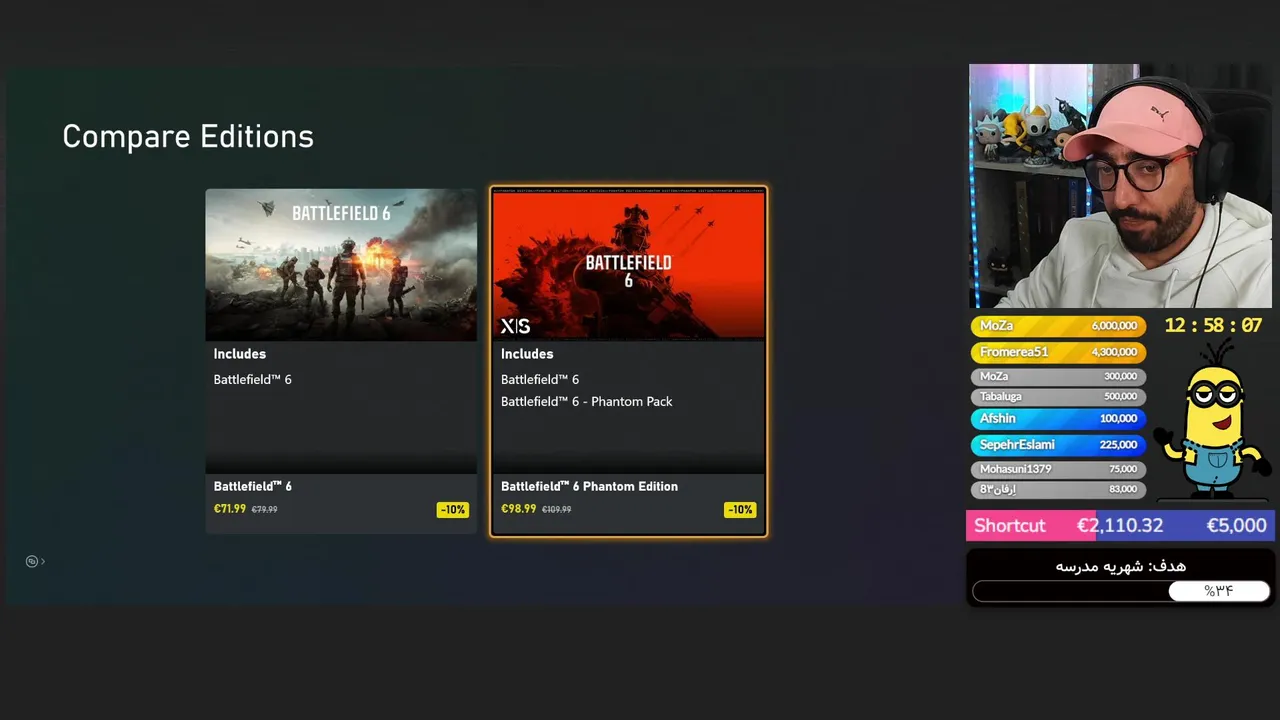Click the Compare Editions heading

[188, 137]
